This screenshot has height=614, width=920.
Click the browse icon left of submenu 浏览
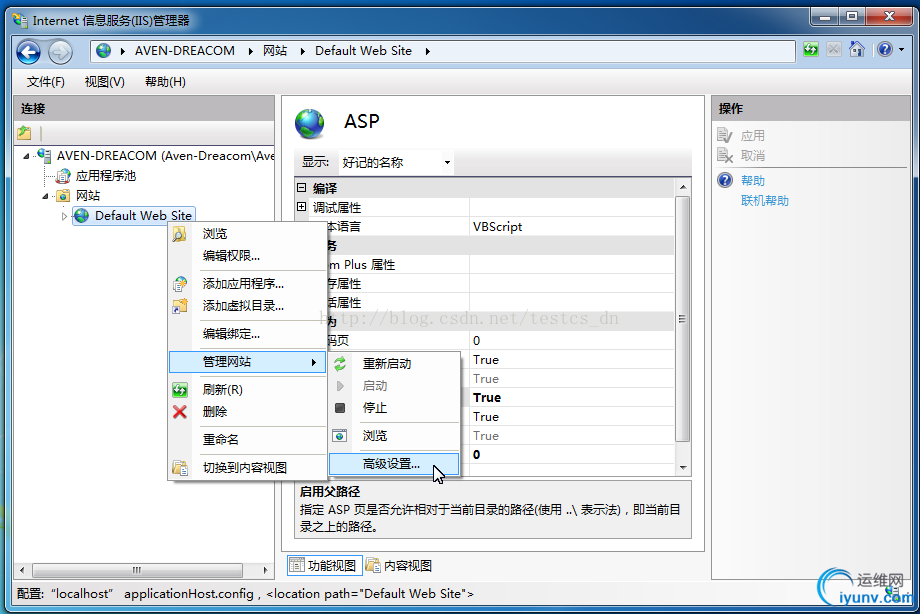tap(340, 436)
